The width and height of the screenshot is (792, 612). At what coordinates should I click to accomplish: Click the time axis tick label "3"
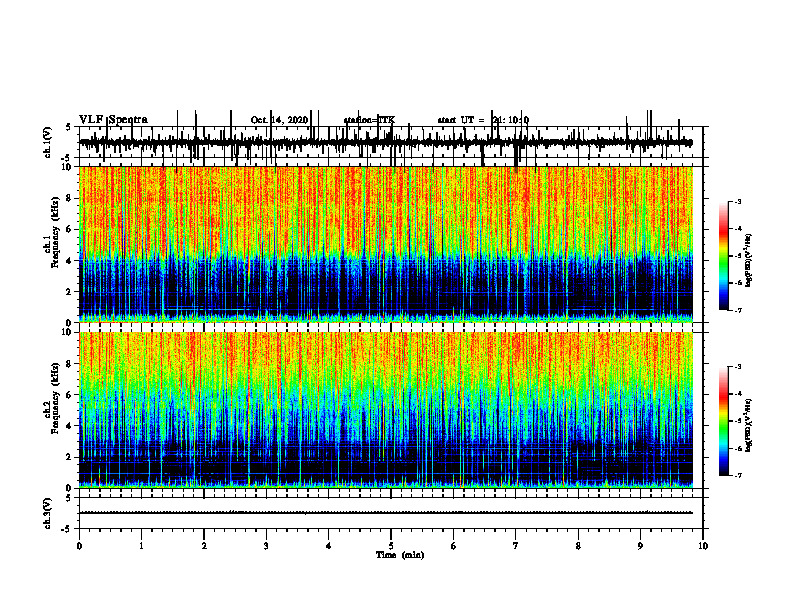tap(266, 546)
